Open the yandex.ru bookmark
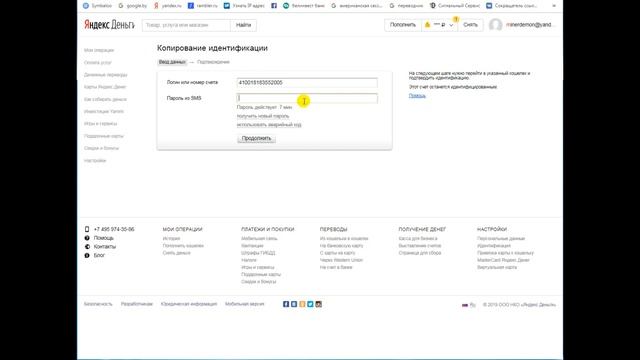 pos(167,6)
